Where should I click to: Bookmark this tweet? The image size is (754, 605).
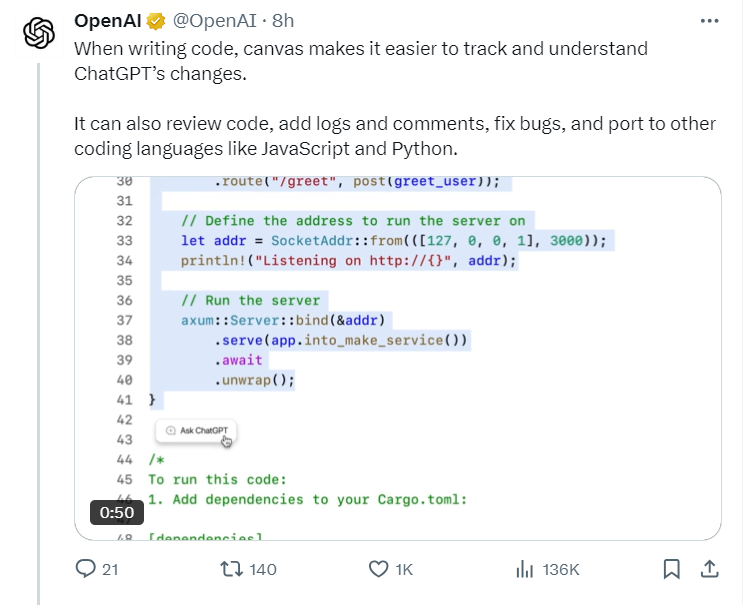(671, 569)
